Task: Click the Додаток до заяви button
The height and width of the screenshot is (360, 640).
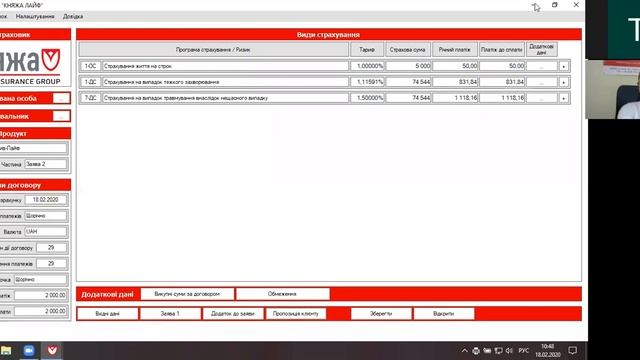Action: coord(233,313)
